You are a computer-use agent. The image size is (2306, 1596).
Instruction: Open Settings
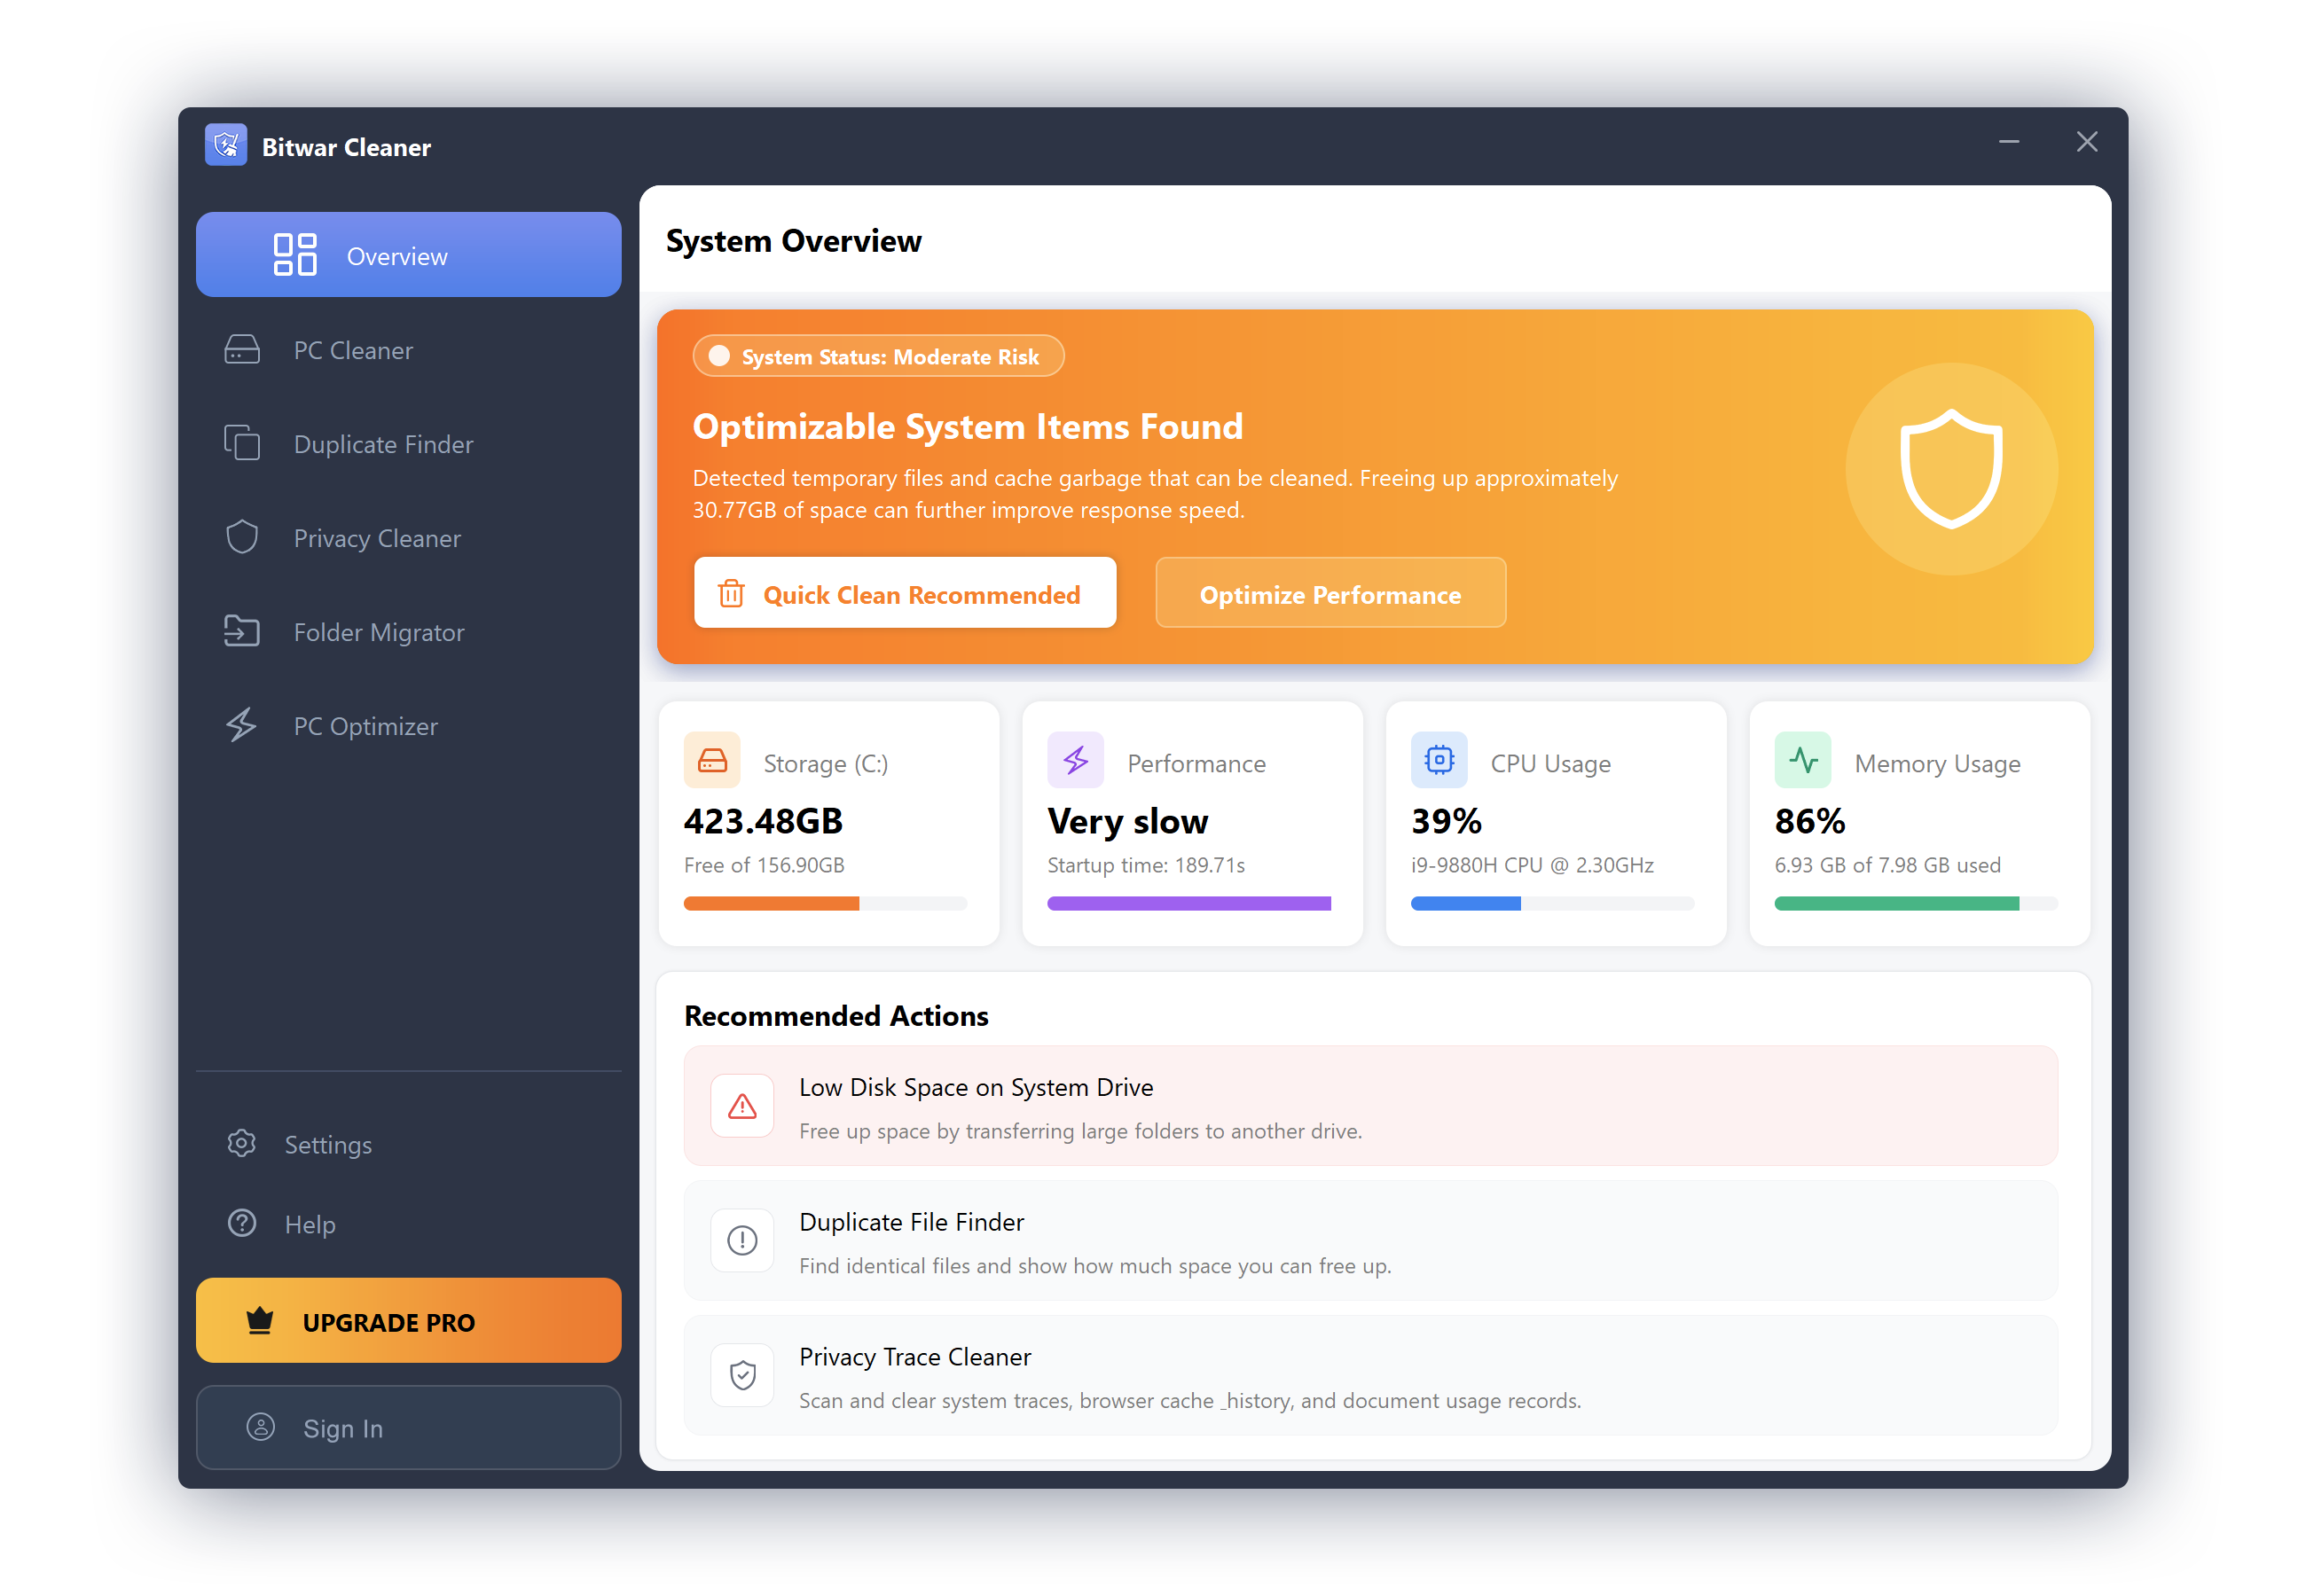click(408, 1143)
